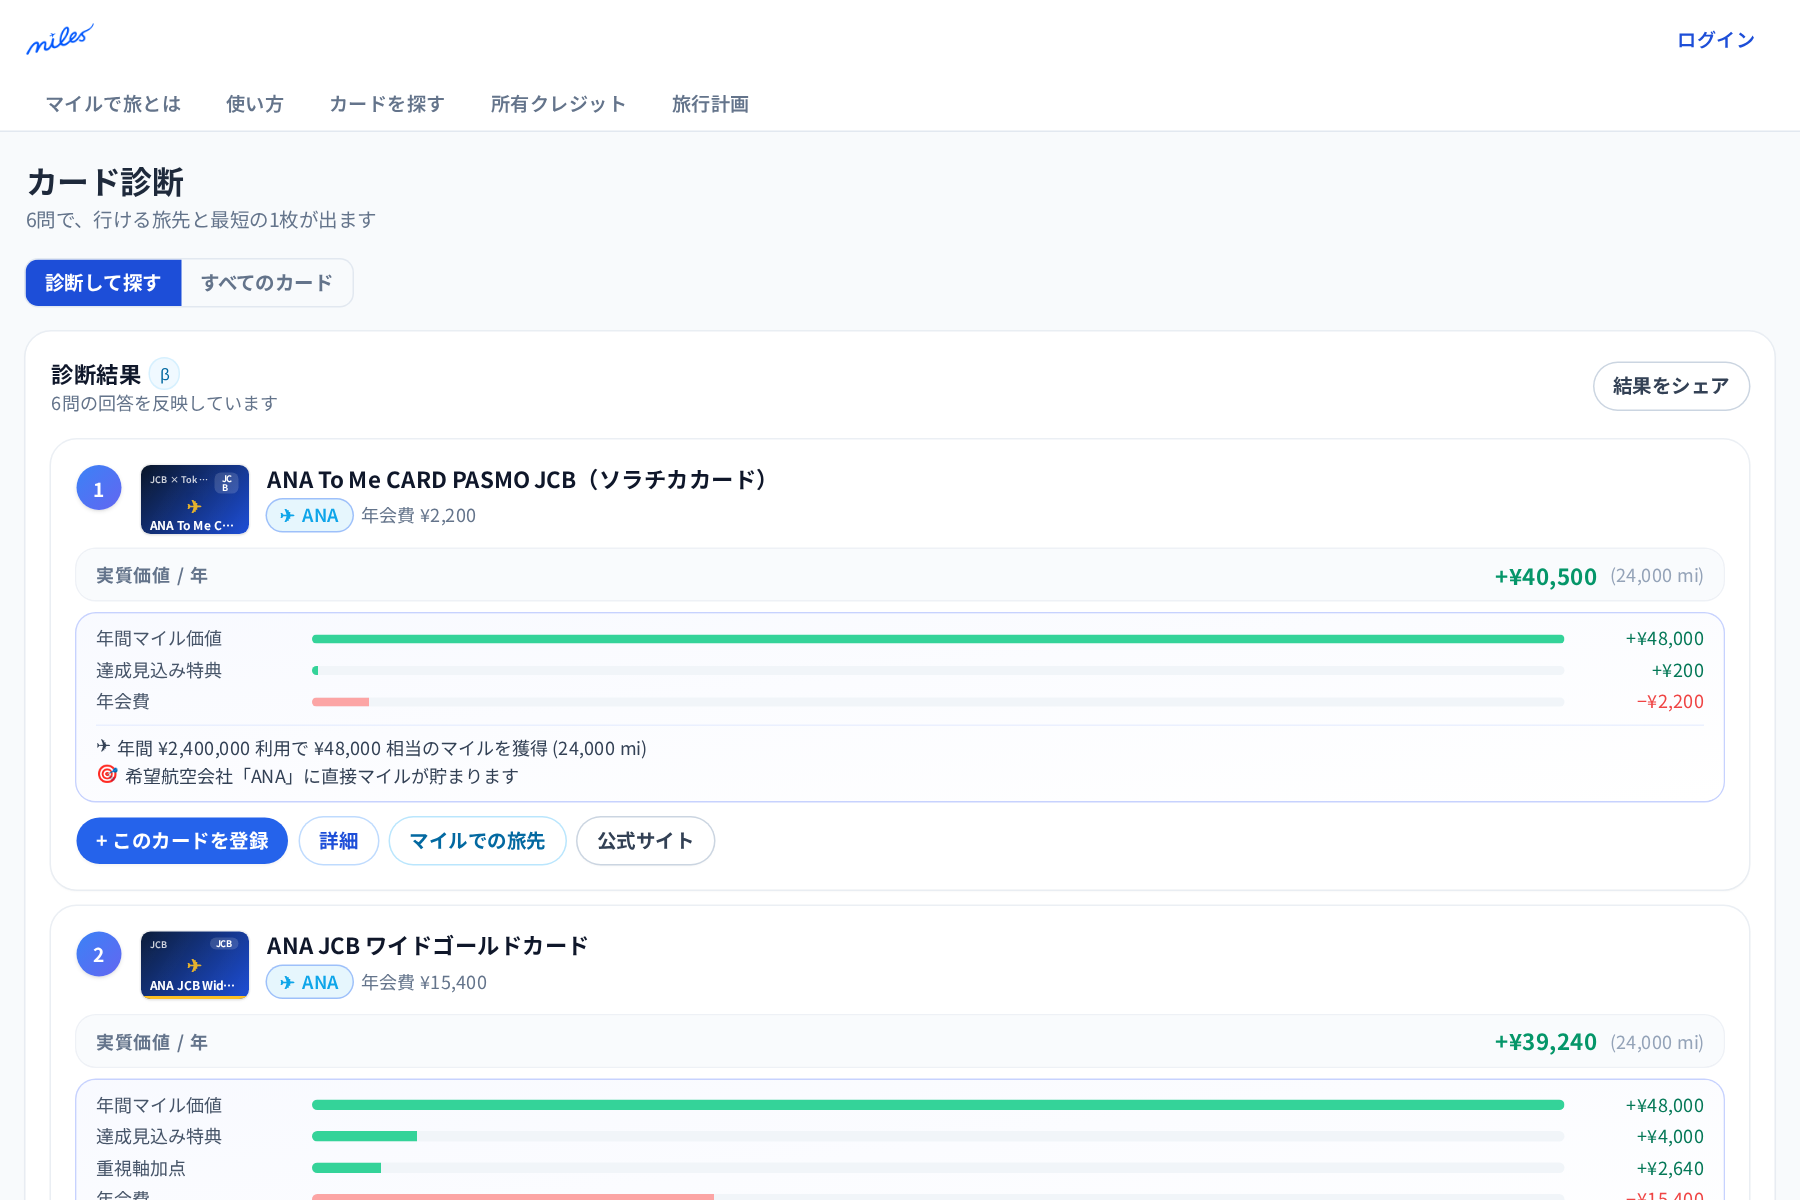Viewport: 1800px width, 1200px height.
Task: Click the 年会費 red bar for ソラチカカード
Action: pyautogui.click(x=340, y=702)
